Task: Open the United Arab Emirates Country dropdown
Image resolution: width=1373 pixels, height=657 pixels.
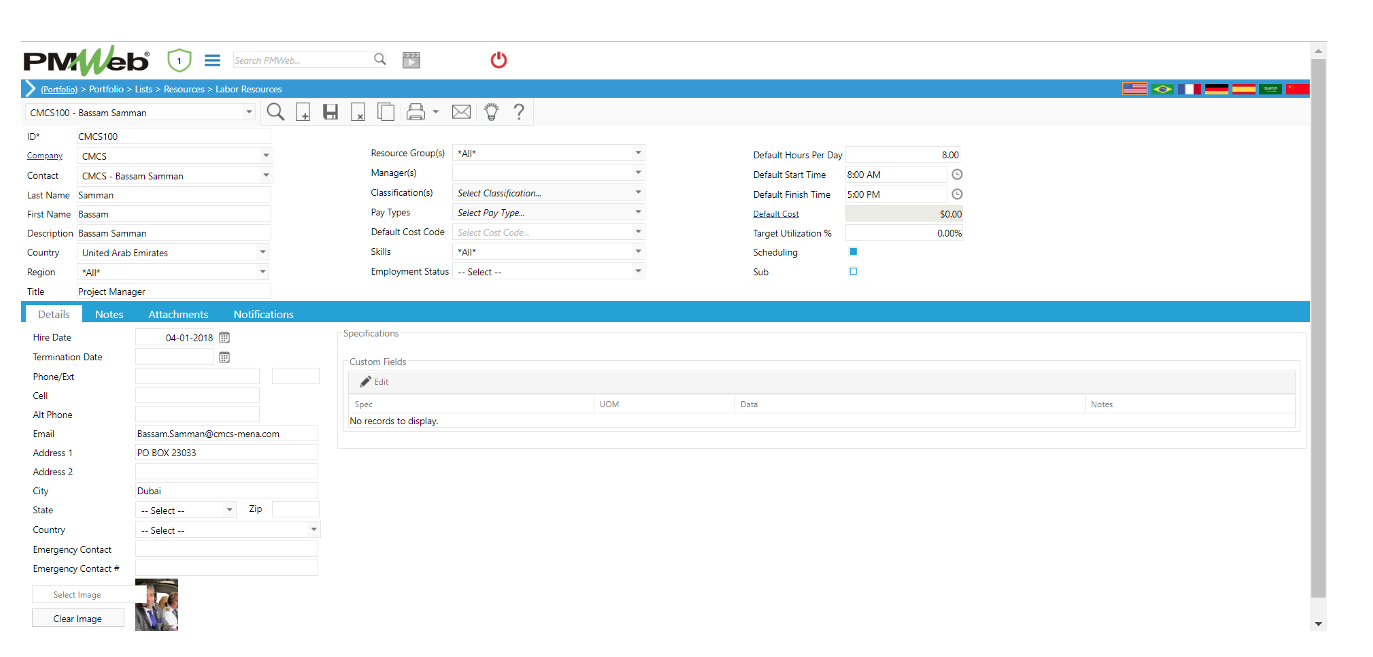Action: (x=263, y=253)
